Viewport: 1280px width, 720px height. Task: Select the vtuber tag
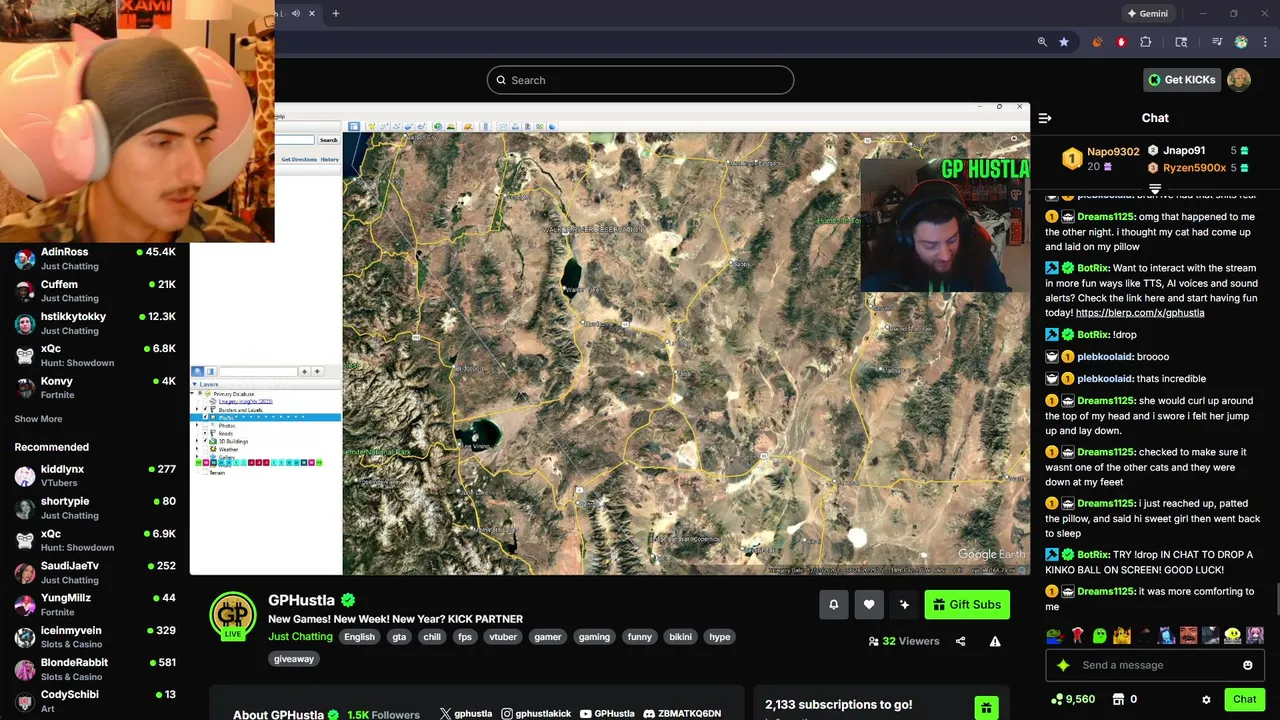click(x=503, y=637)
